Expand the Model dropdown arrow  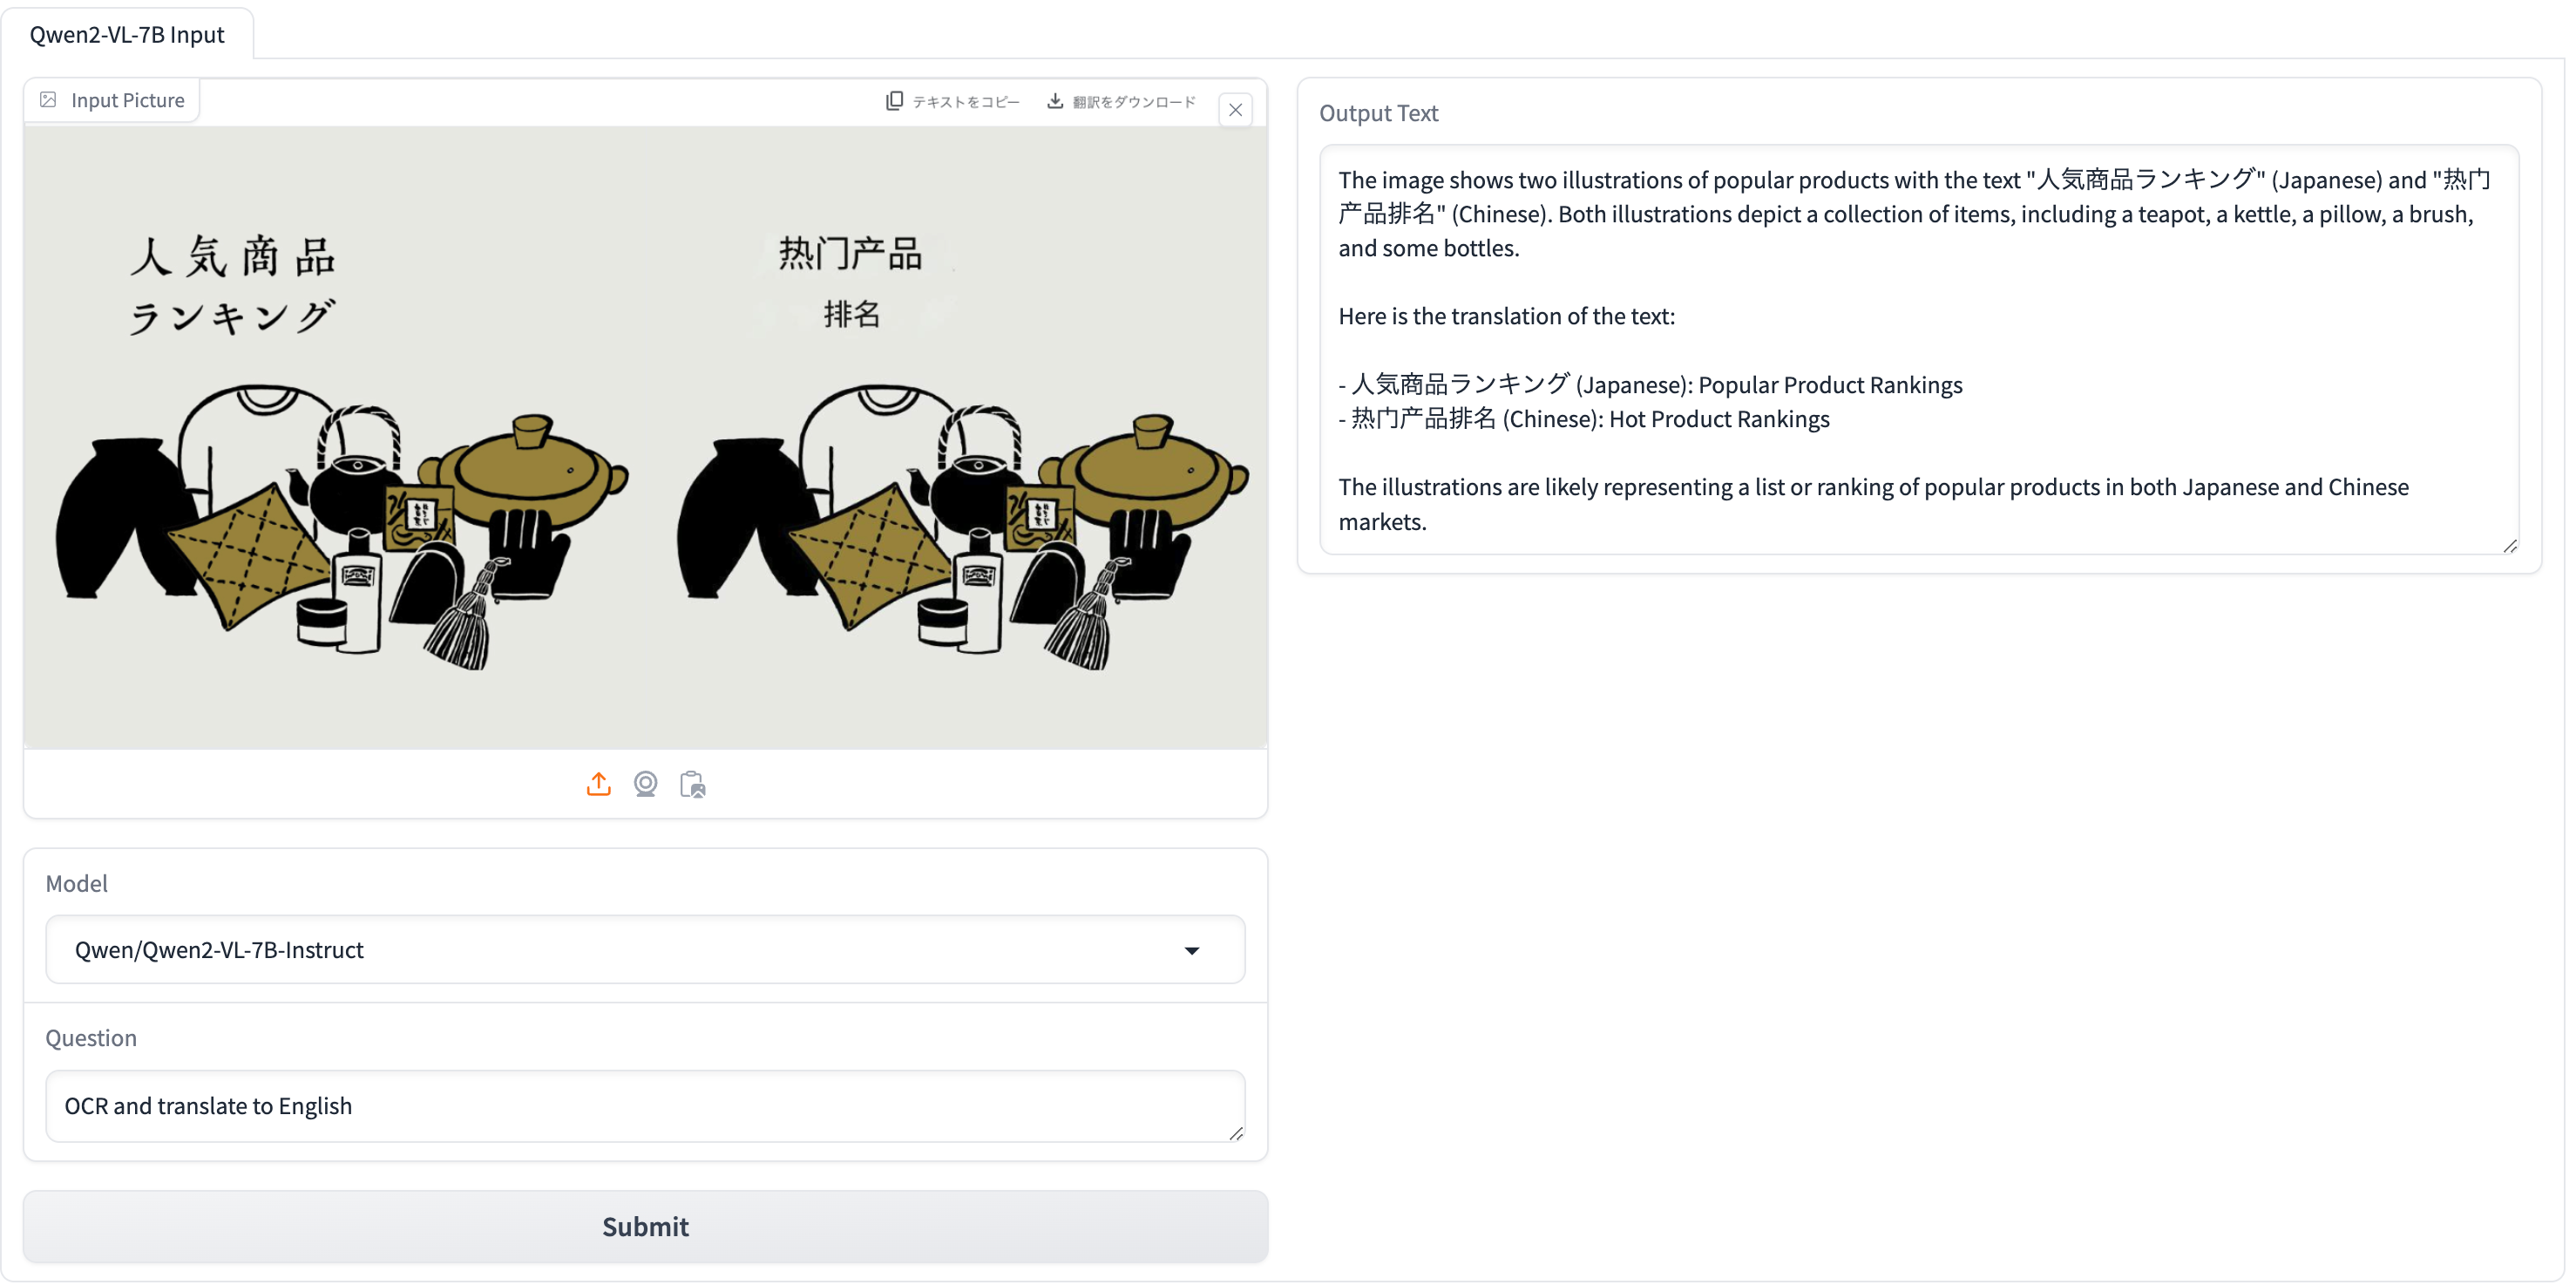click(x=1191, y=950)
